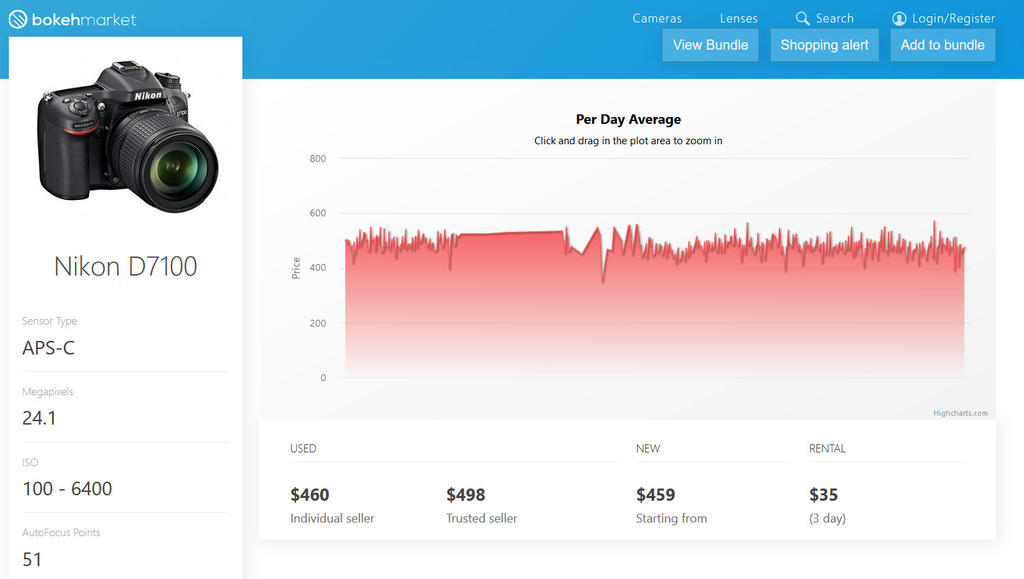
Task: Open the Cameras menu item
Action: (x=657, y=18)
